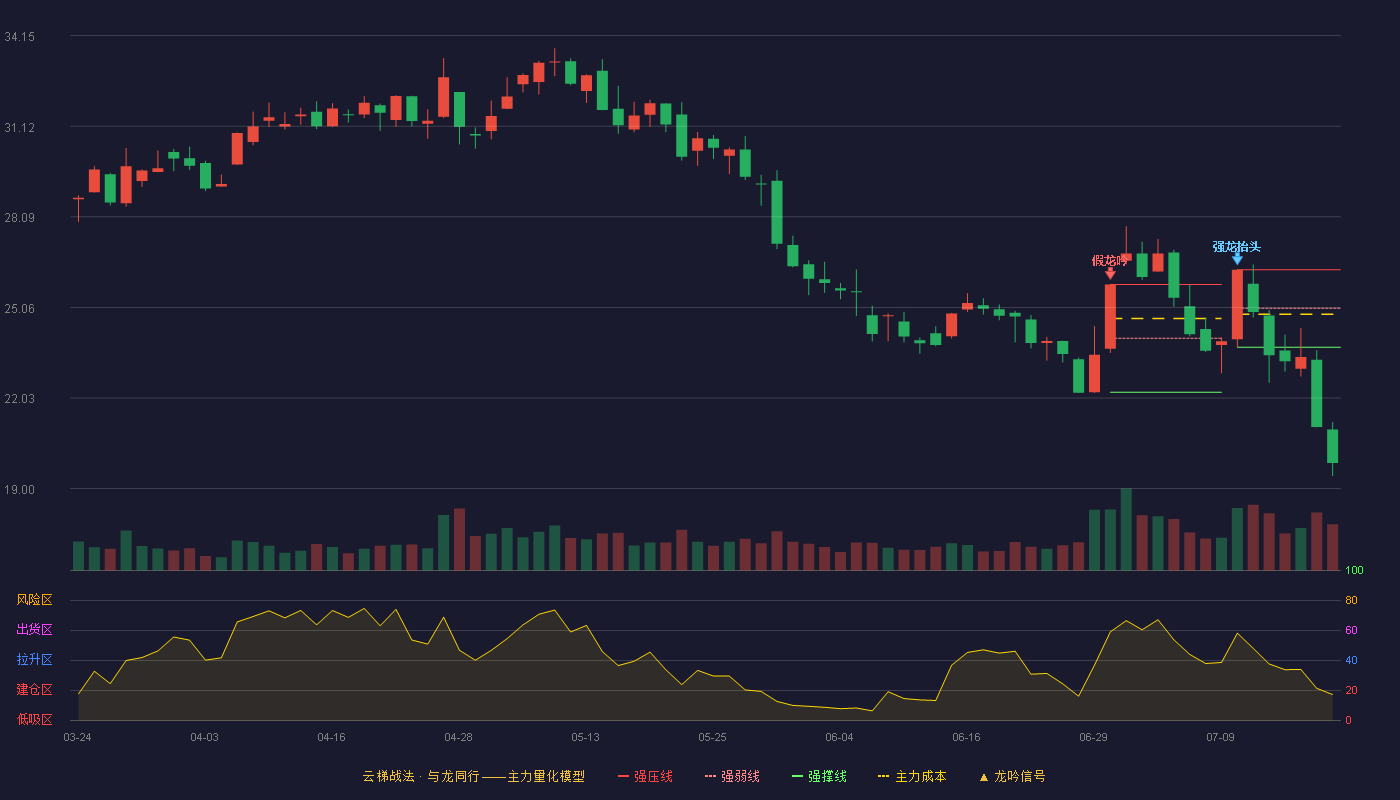Click the red 20 indicator axis value
Screen dimensions: 1400x800
1351,691
